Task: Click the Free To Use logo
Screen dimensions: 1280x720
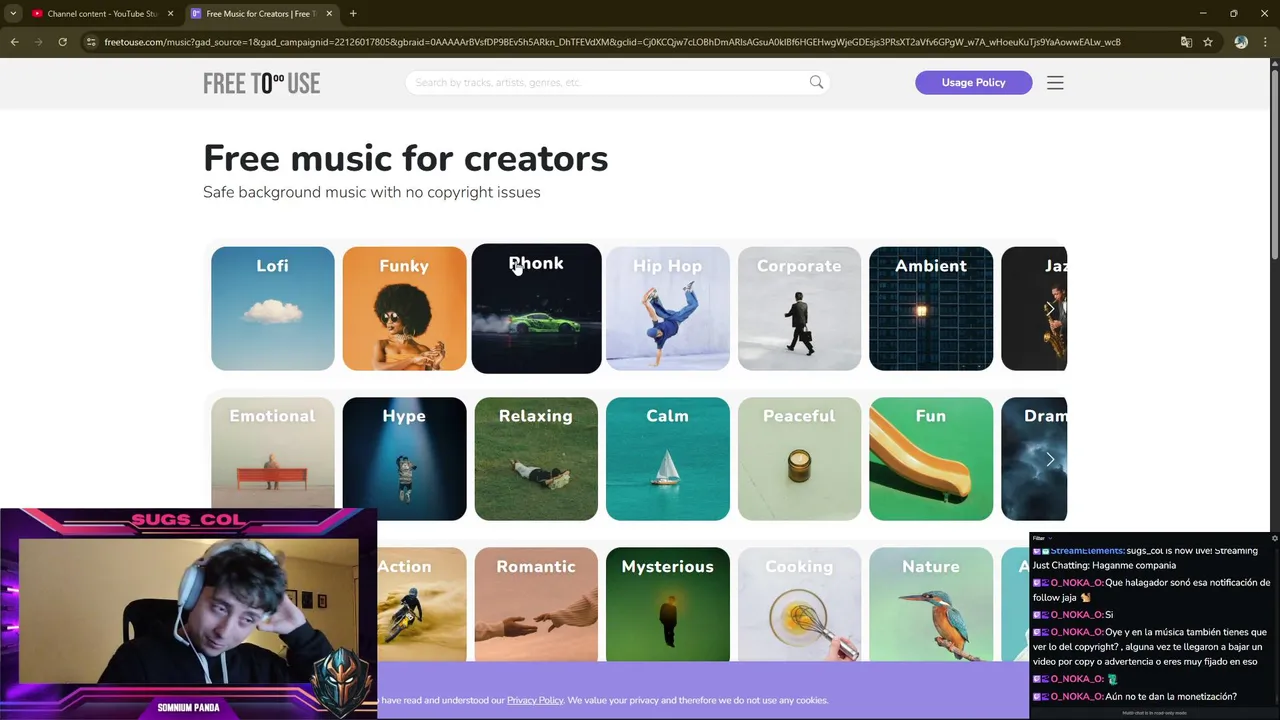Action: [x=262, y=83]
